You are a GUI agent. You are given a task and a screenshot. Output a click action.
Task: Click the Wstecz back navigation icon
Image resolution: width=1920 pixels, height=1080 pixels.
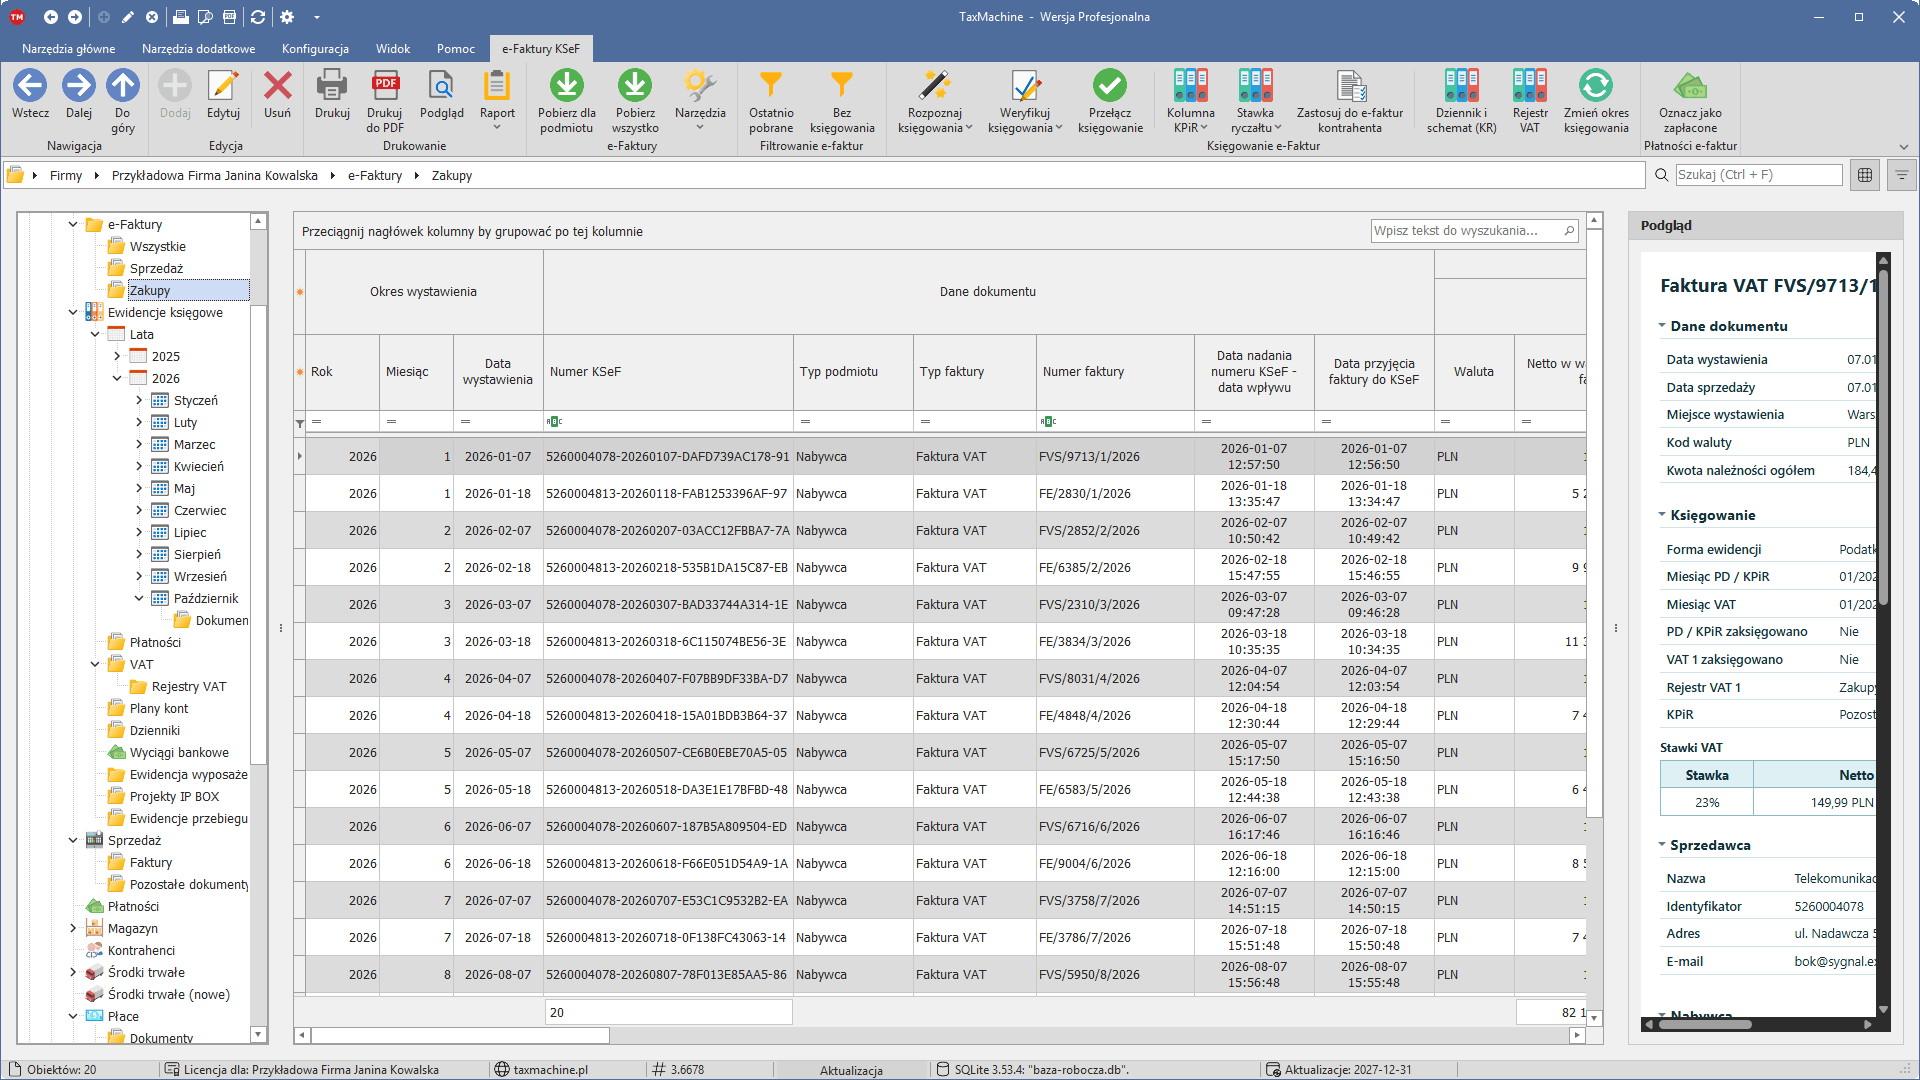click(x=30, y=86)
